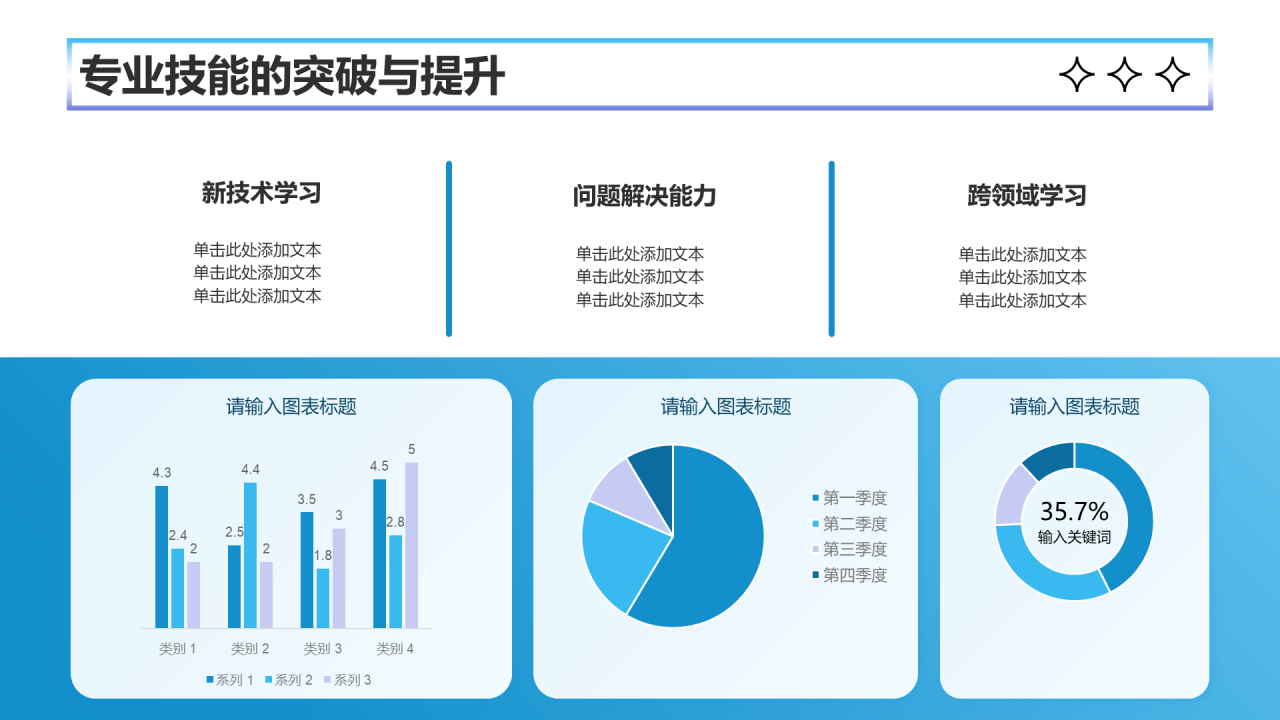Select the pie chart's 请输入图表标题 title
Image resolution: width=1280 pixels, height=720 pixels.
(726, 407)
